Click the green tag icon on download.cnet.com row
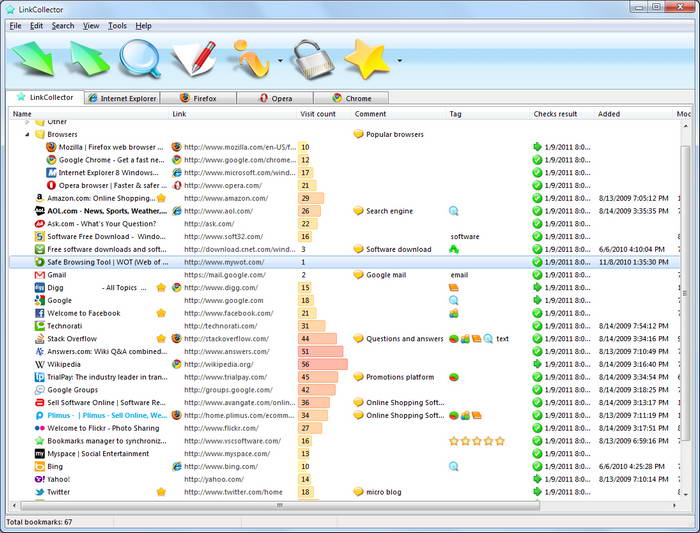The height and width of the screenshot is (533, 700). point(454,249)
